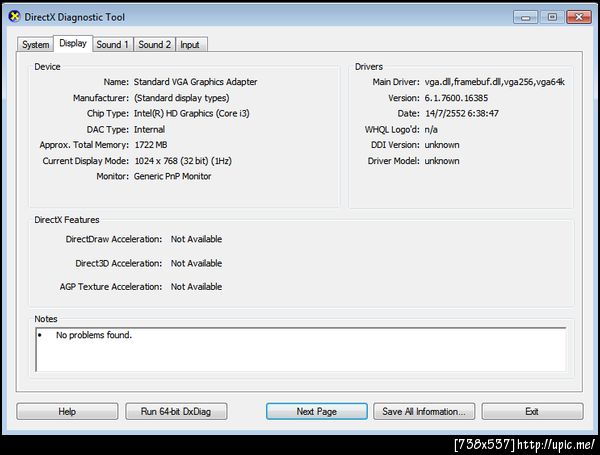Screen dimensions: 600x455
Task: Click the DirectX Diagnostic Tool title icon
Action: (x=14, y=17)
